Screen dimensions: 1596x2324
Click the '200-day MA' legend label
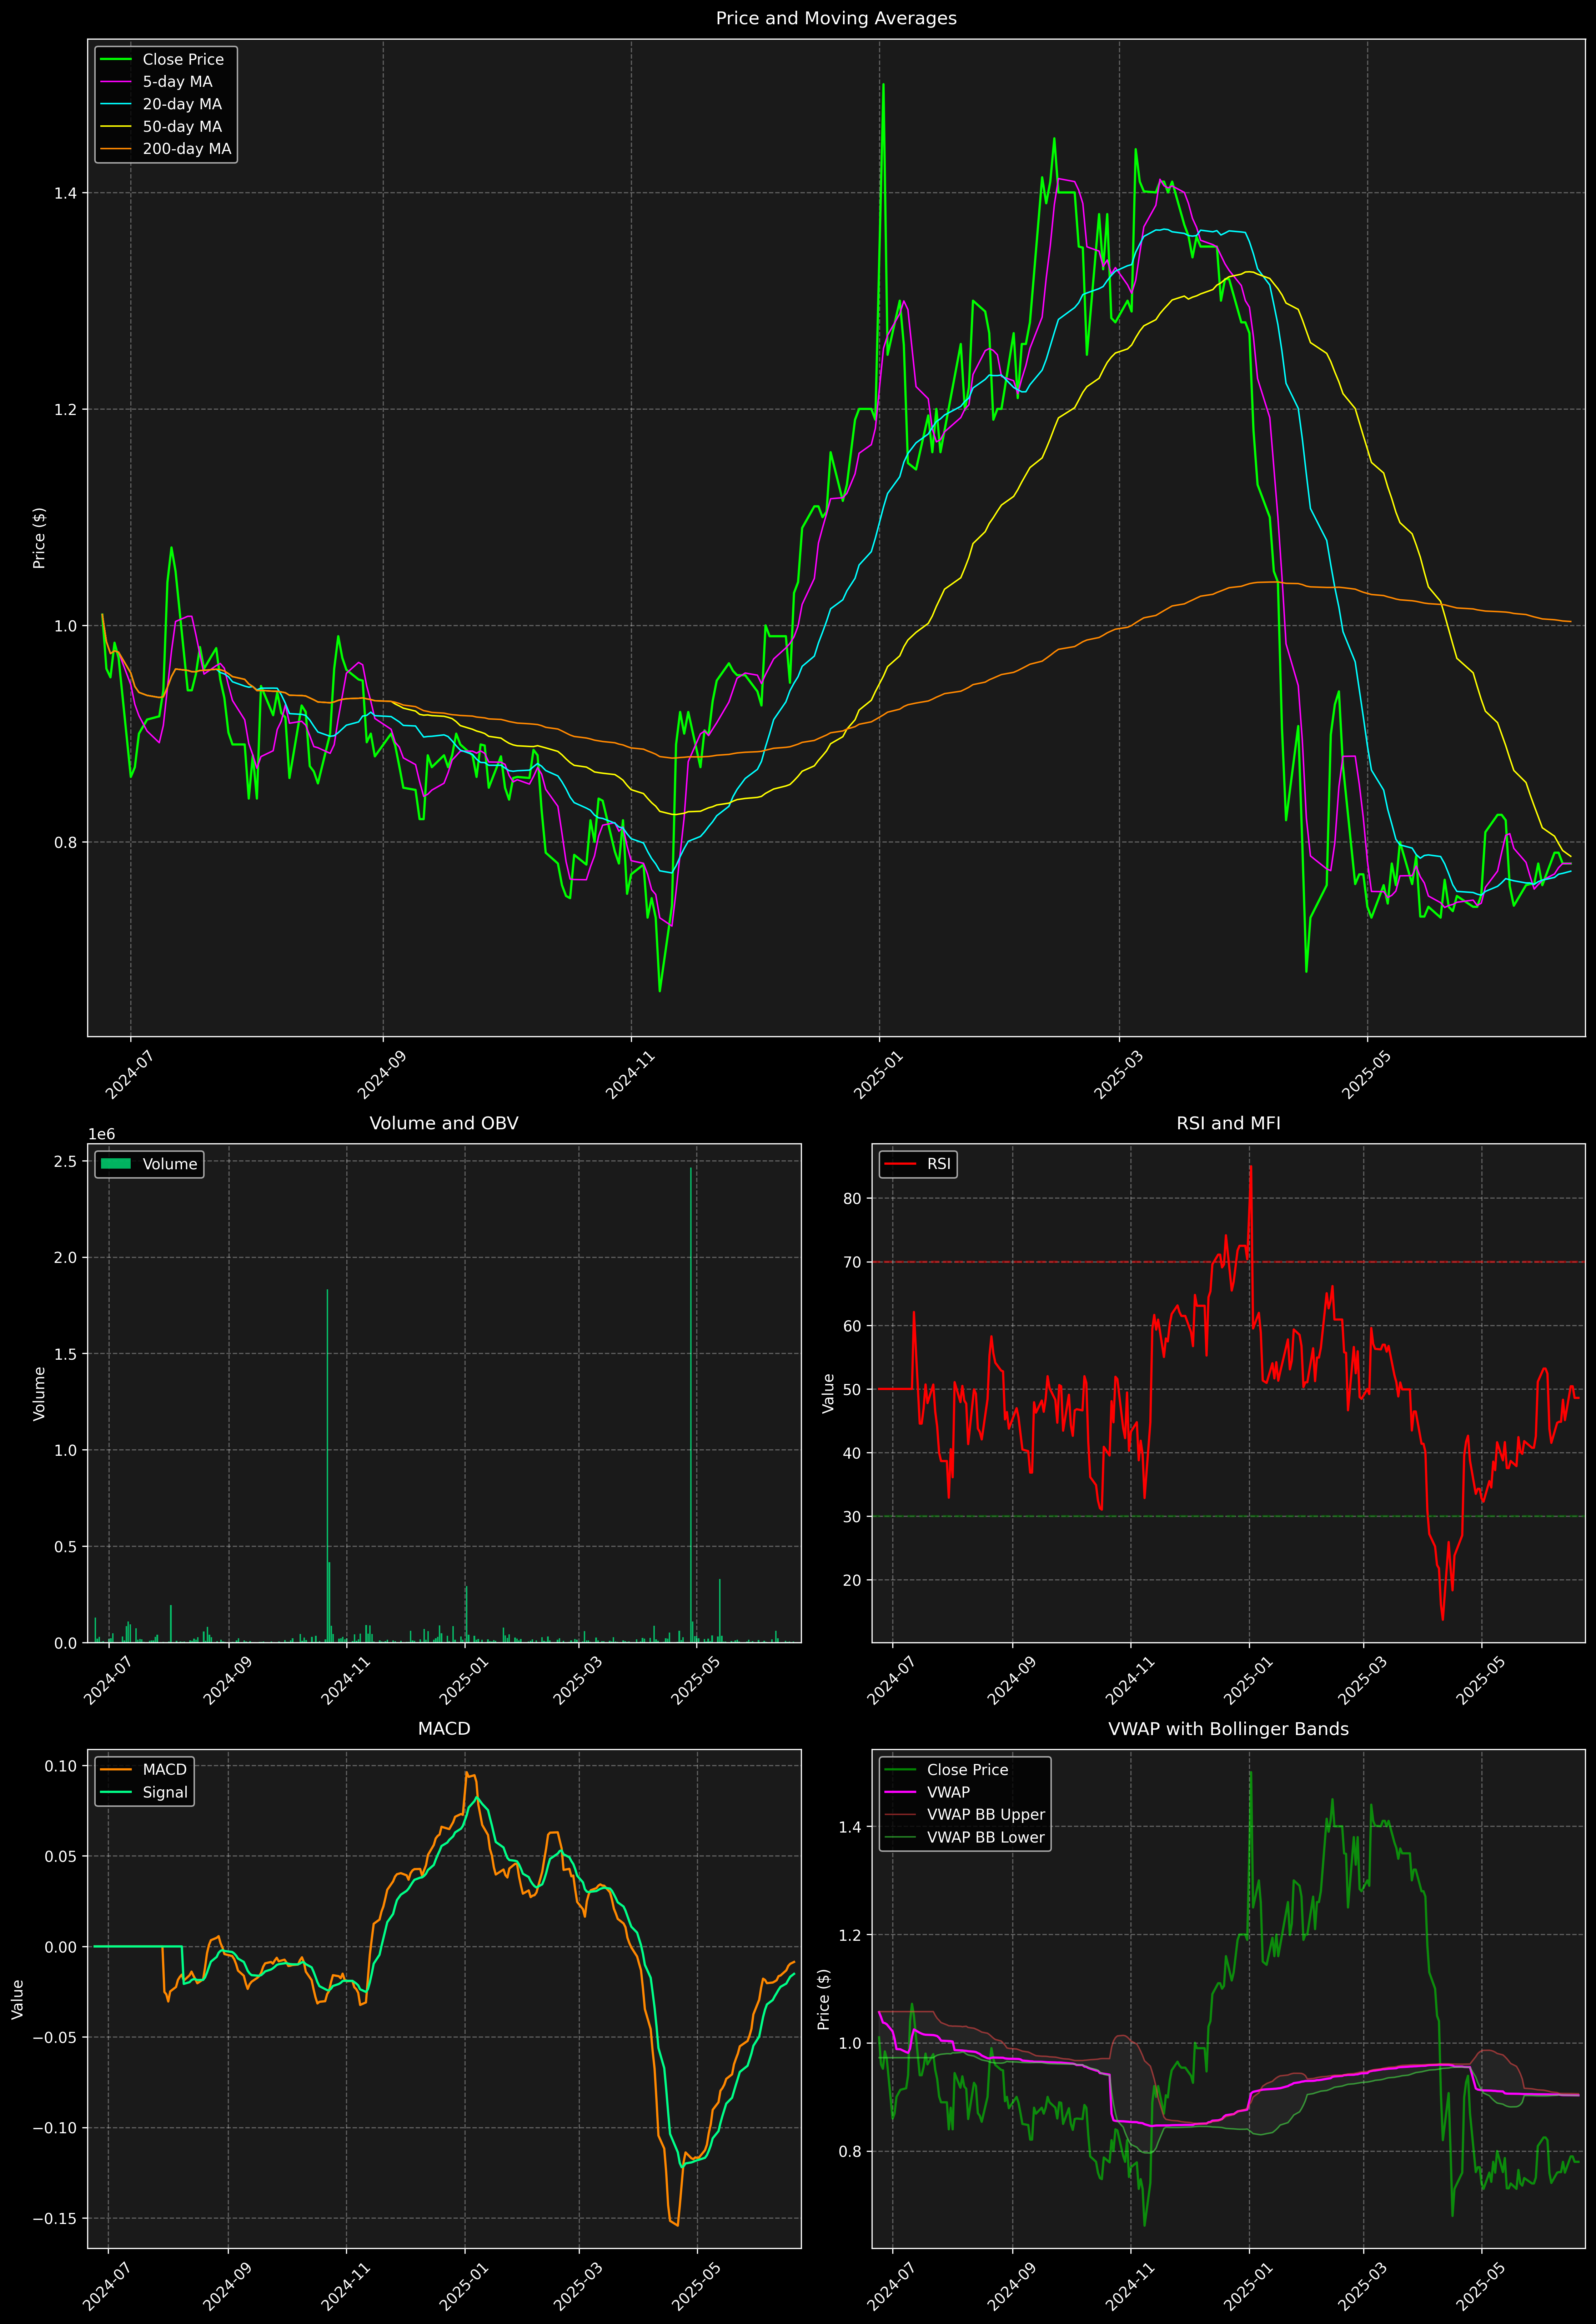coord(187,149)
